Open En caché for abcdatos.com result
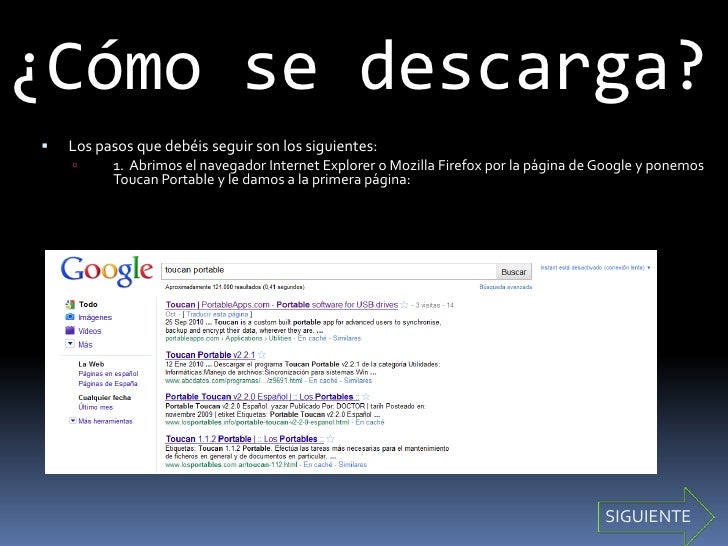The image size is (728, 546). point(323,380)
